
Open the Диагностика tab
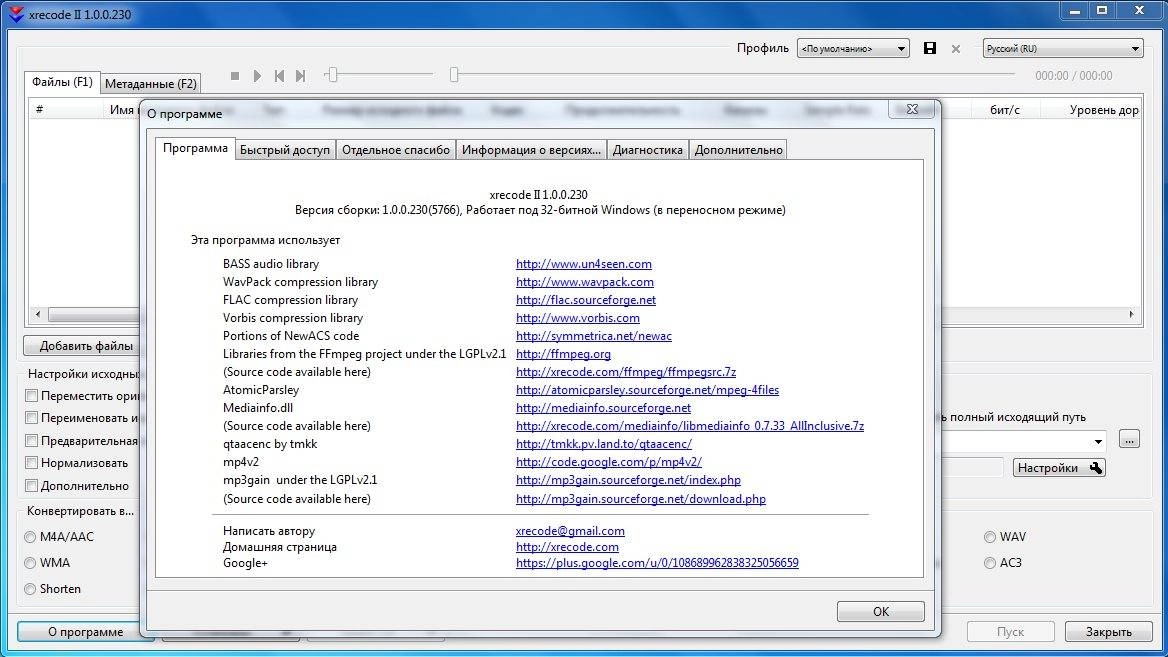[x=647, y=150]
